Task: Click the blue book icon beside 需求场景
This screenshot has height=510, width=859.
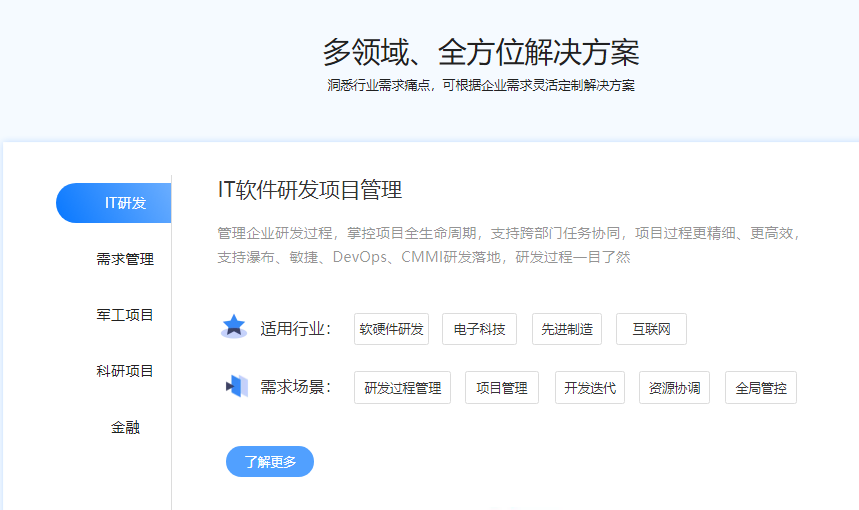Action: click(237, 386)
